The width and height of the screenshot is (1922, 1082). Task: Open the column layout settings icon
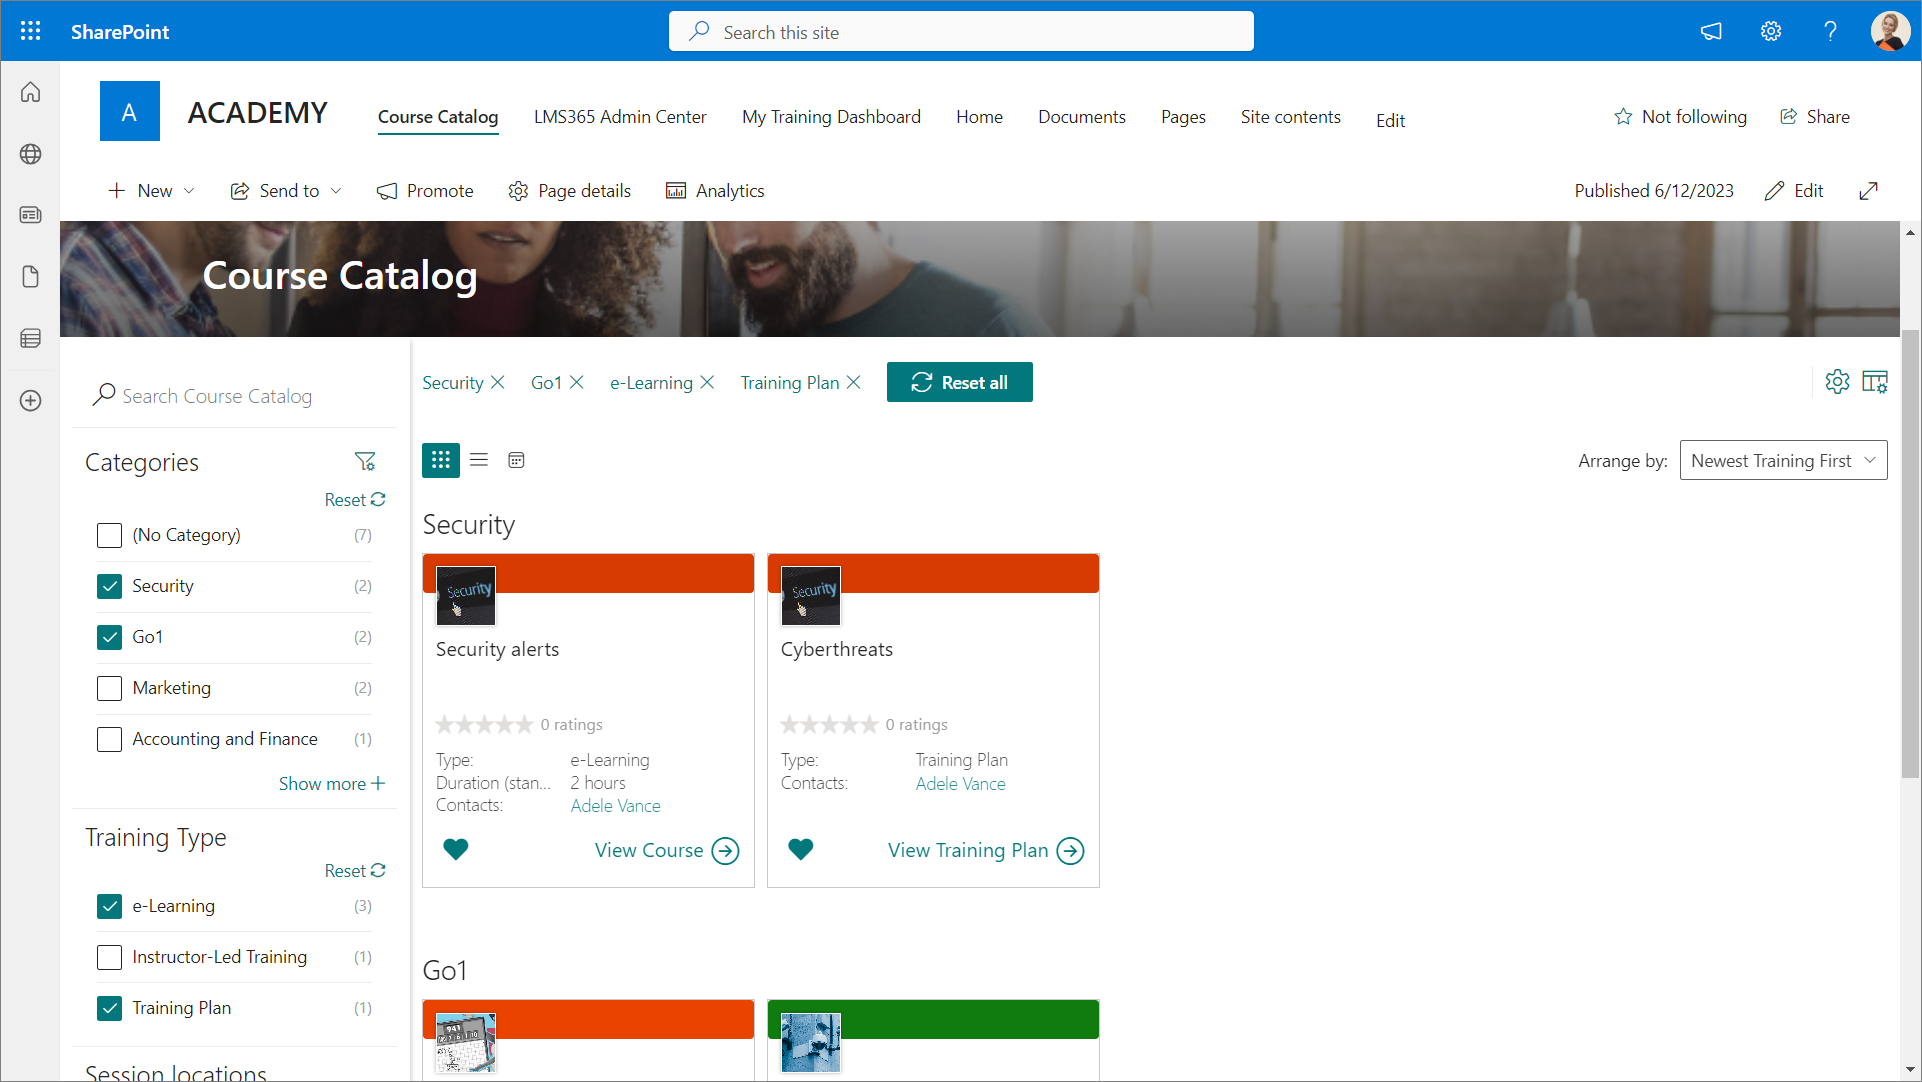click(x=1875, y=382)
